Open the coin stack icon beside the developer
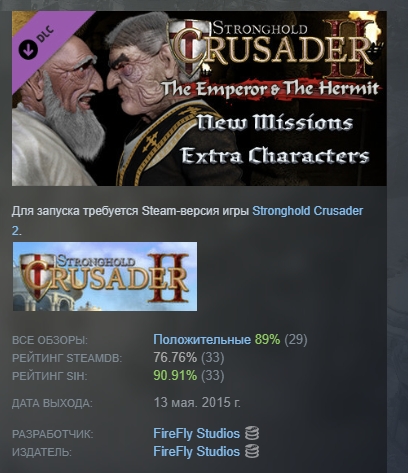Image resolution: width=408 pixels, height=473 pixels. pos(252,433)
